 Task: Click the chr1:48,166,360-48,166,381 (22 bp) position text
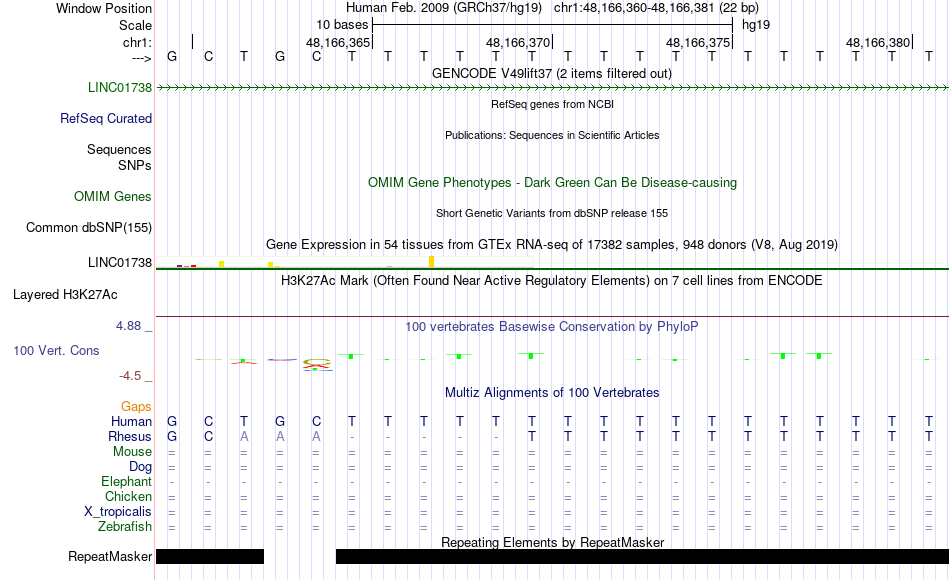click(656, 8)
